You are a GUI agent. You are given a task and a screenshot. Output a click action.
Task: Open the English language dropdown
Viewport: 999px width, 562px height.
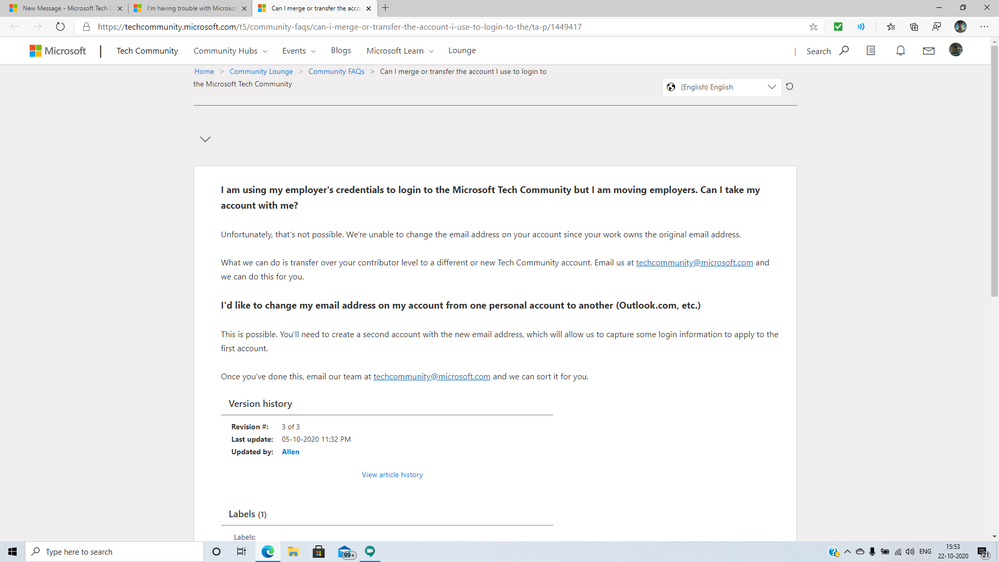tap(721, 87)
